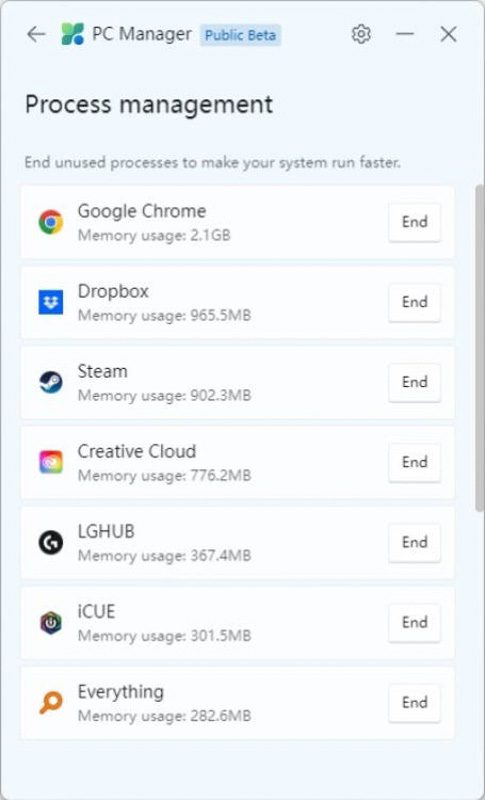Select the Dropbox icon
The image size is (485, 800).
click(x=51, y=302)
